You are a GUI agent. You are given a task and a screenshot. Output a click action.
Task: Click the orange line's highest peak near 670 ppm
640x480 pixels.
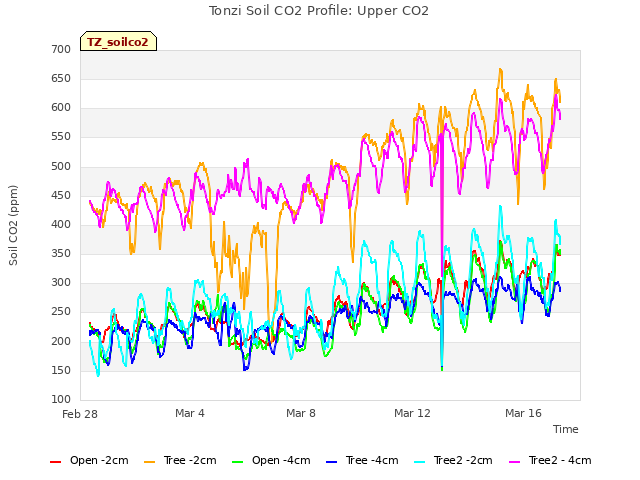tap(500, 70)
